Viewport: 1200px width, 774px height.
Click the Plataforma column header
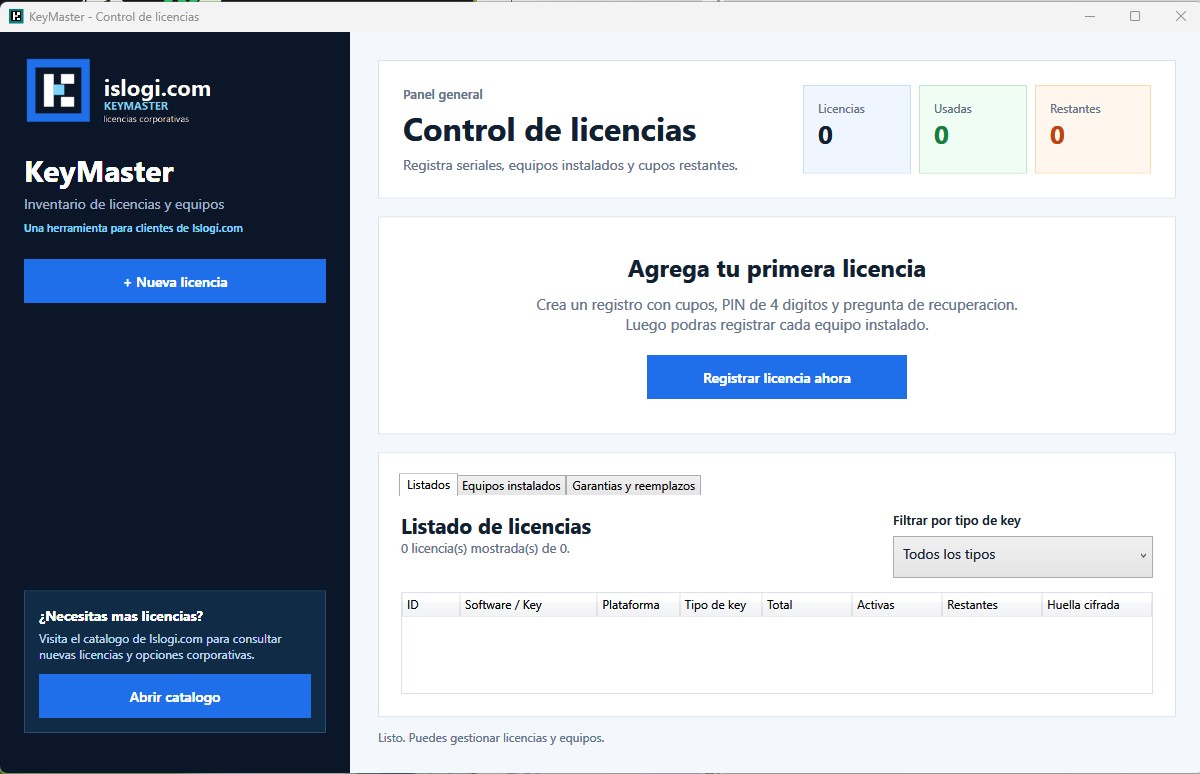pyautogui.click(x=638, y=605)
